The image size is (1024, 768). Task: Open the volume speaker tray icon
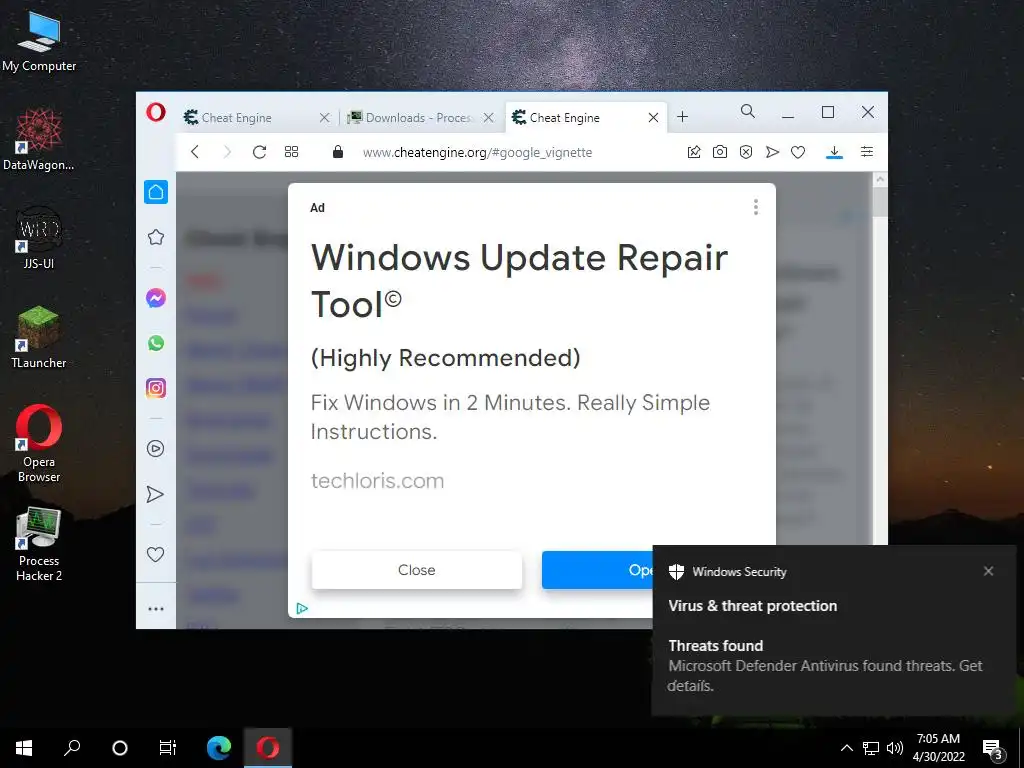(895, 748)
